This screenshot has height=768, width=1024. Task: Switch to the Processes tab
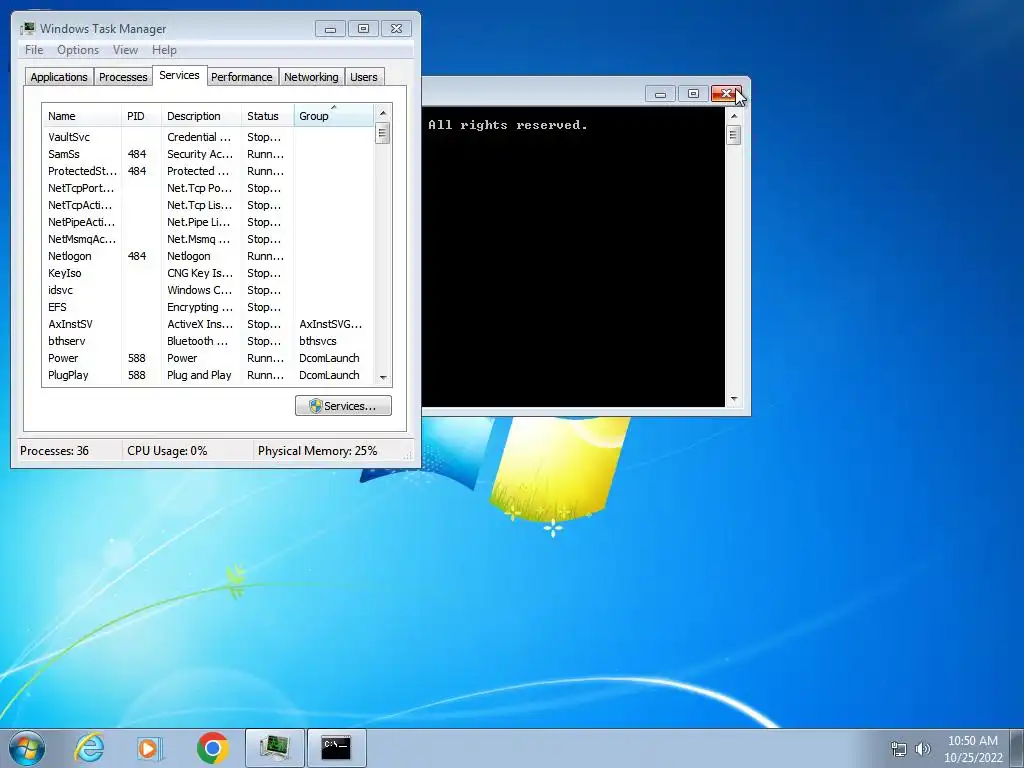pyautogui.click(x=123, y=77)
